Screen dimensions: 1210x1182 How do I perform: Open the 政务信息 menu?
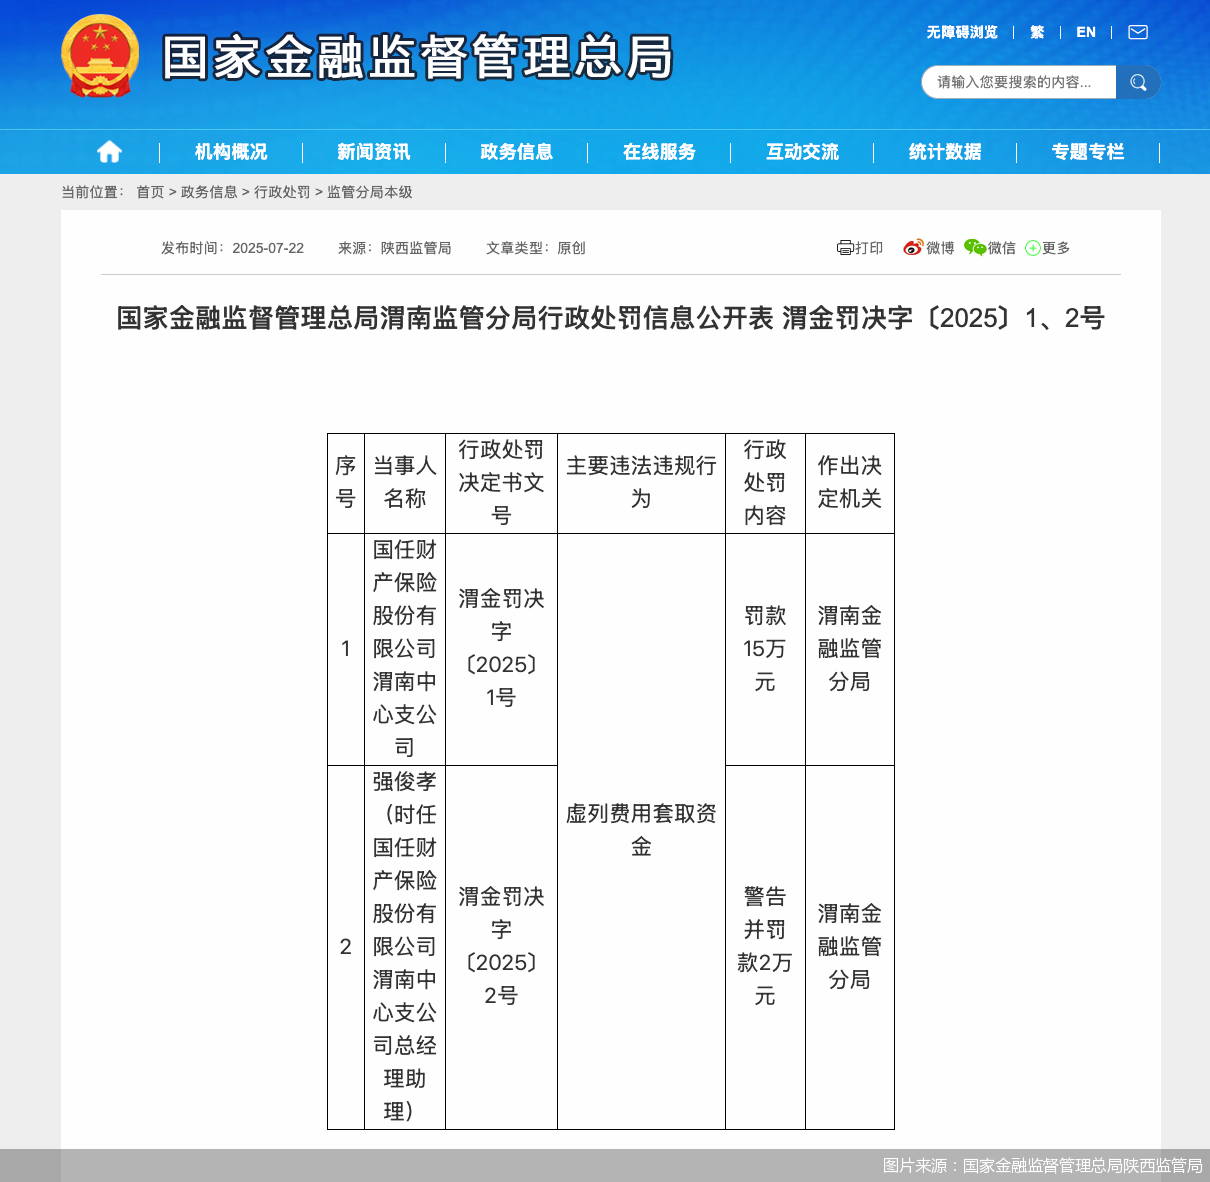tap(517, 152)
